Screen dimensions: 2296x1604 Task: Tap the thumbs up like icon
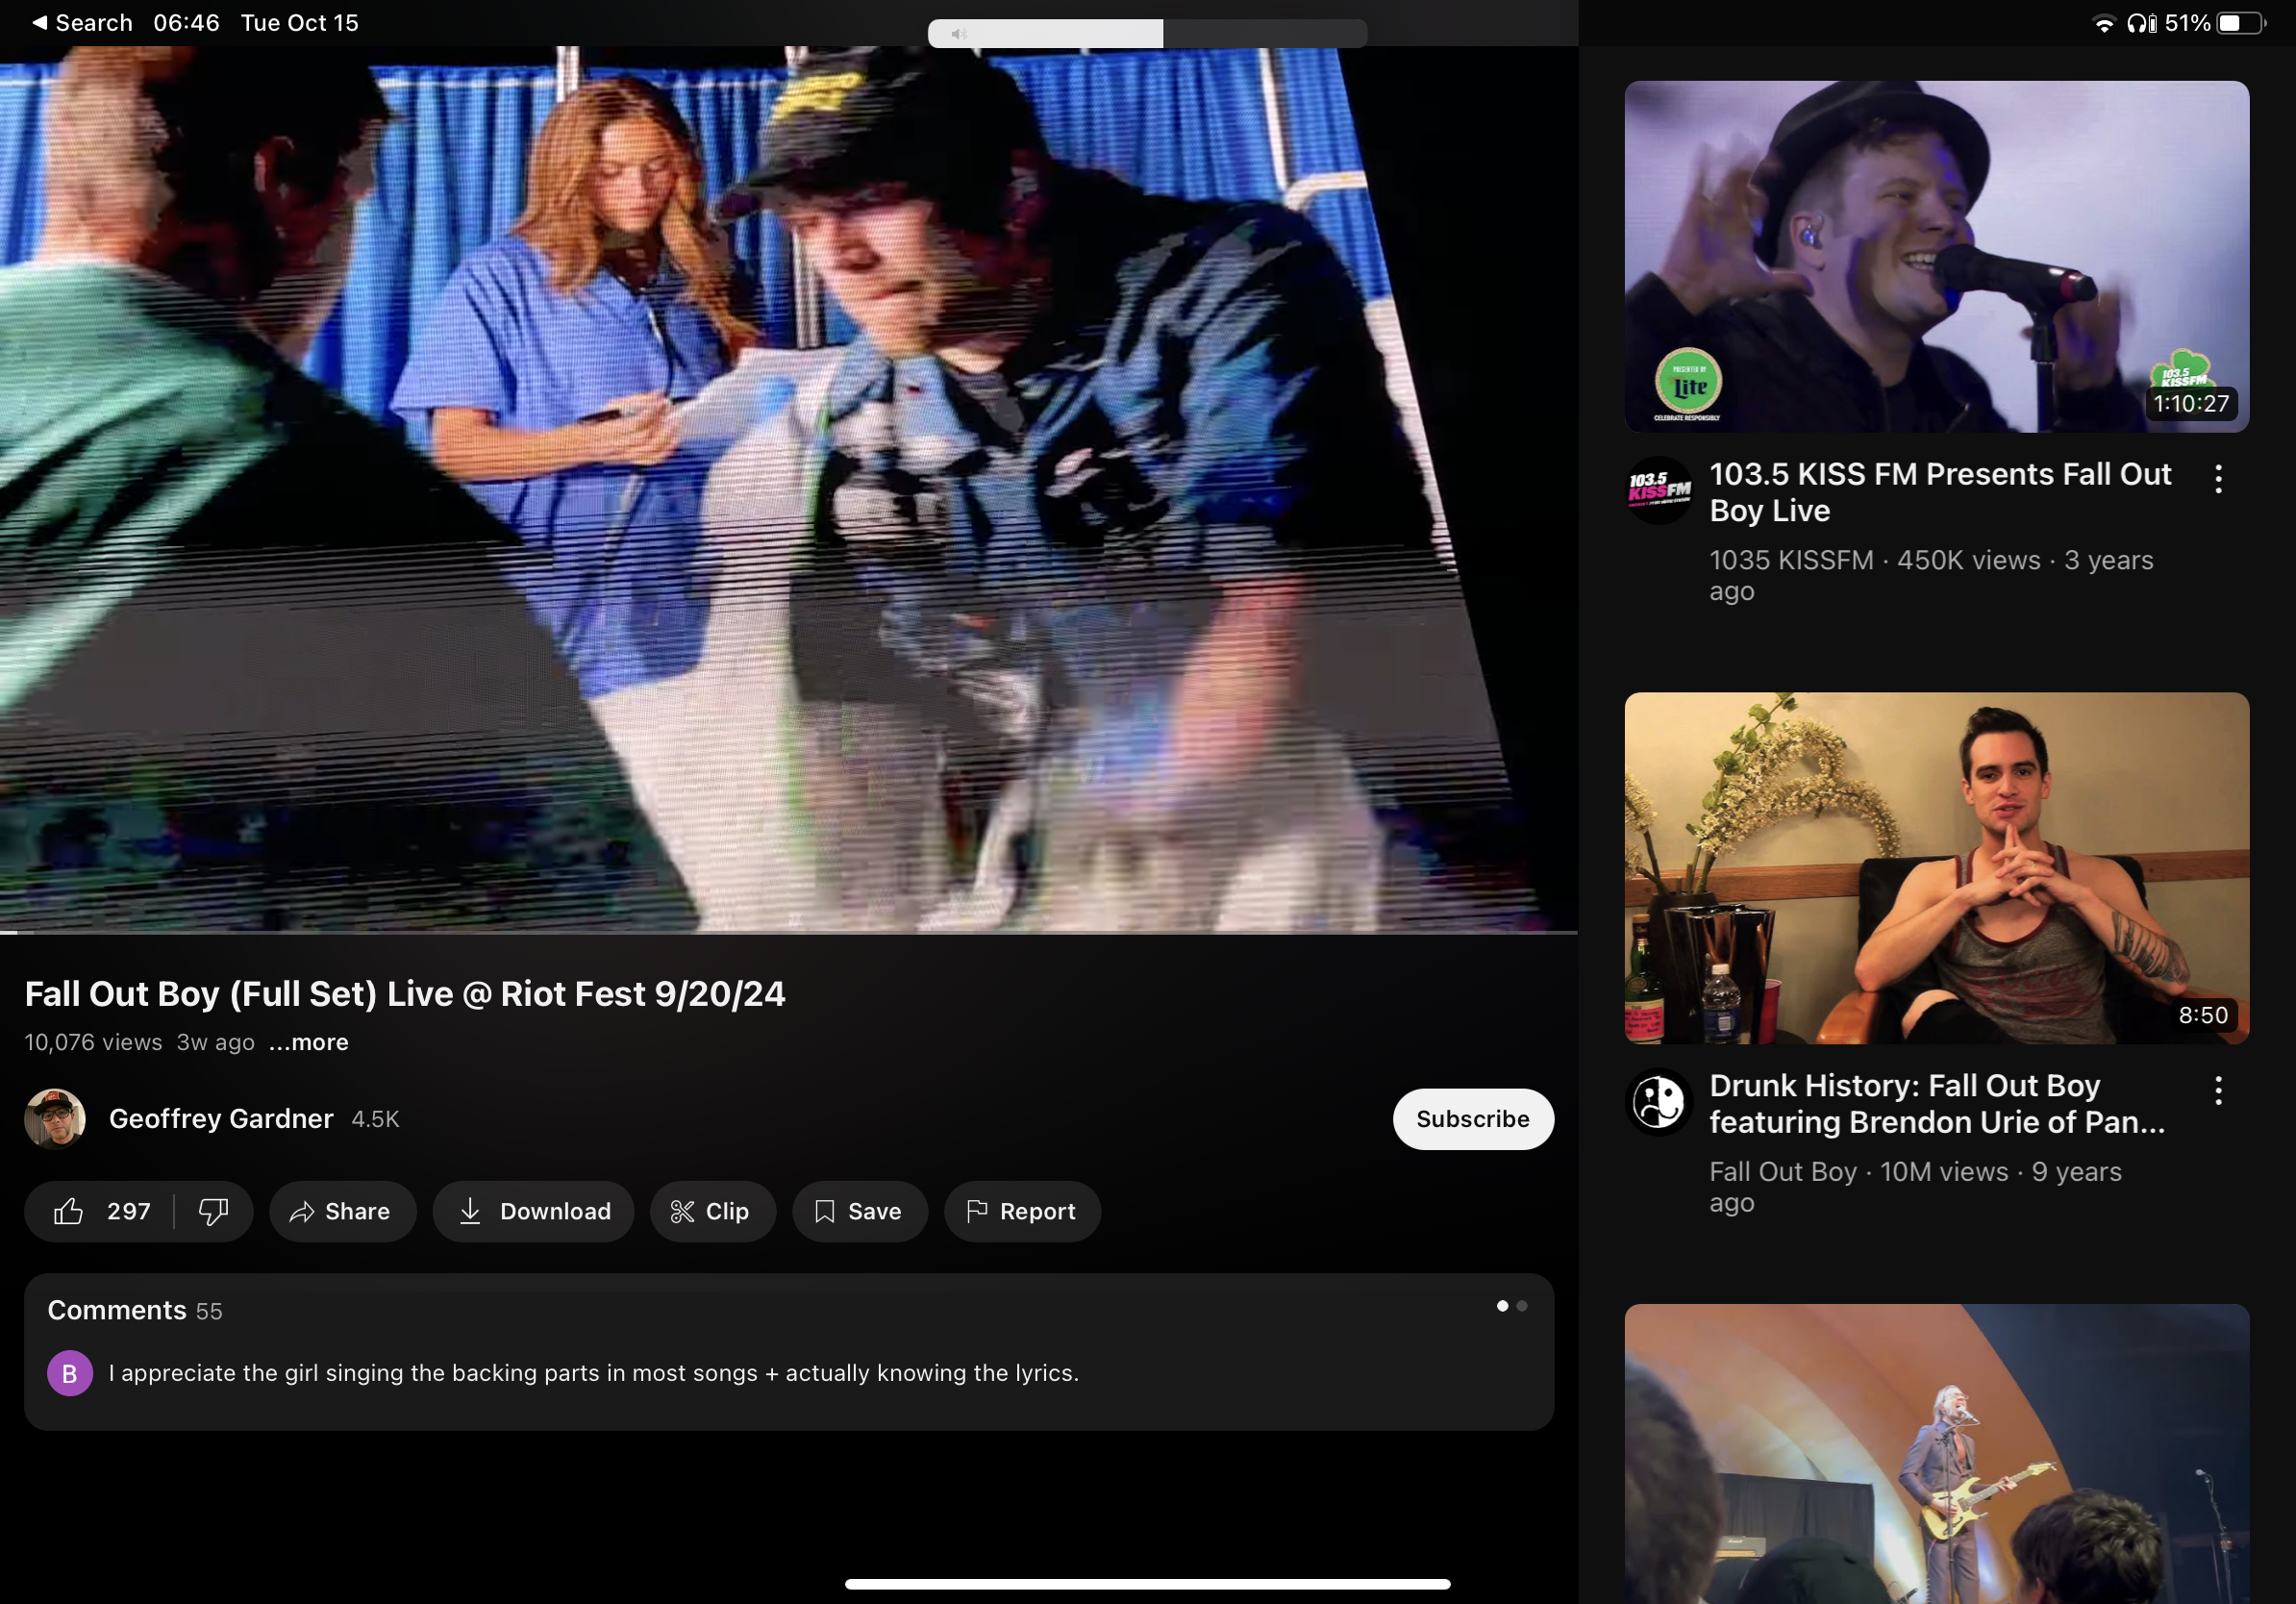click(x=68, y=1211)
